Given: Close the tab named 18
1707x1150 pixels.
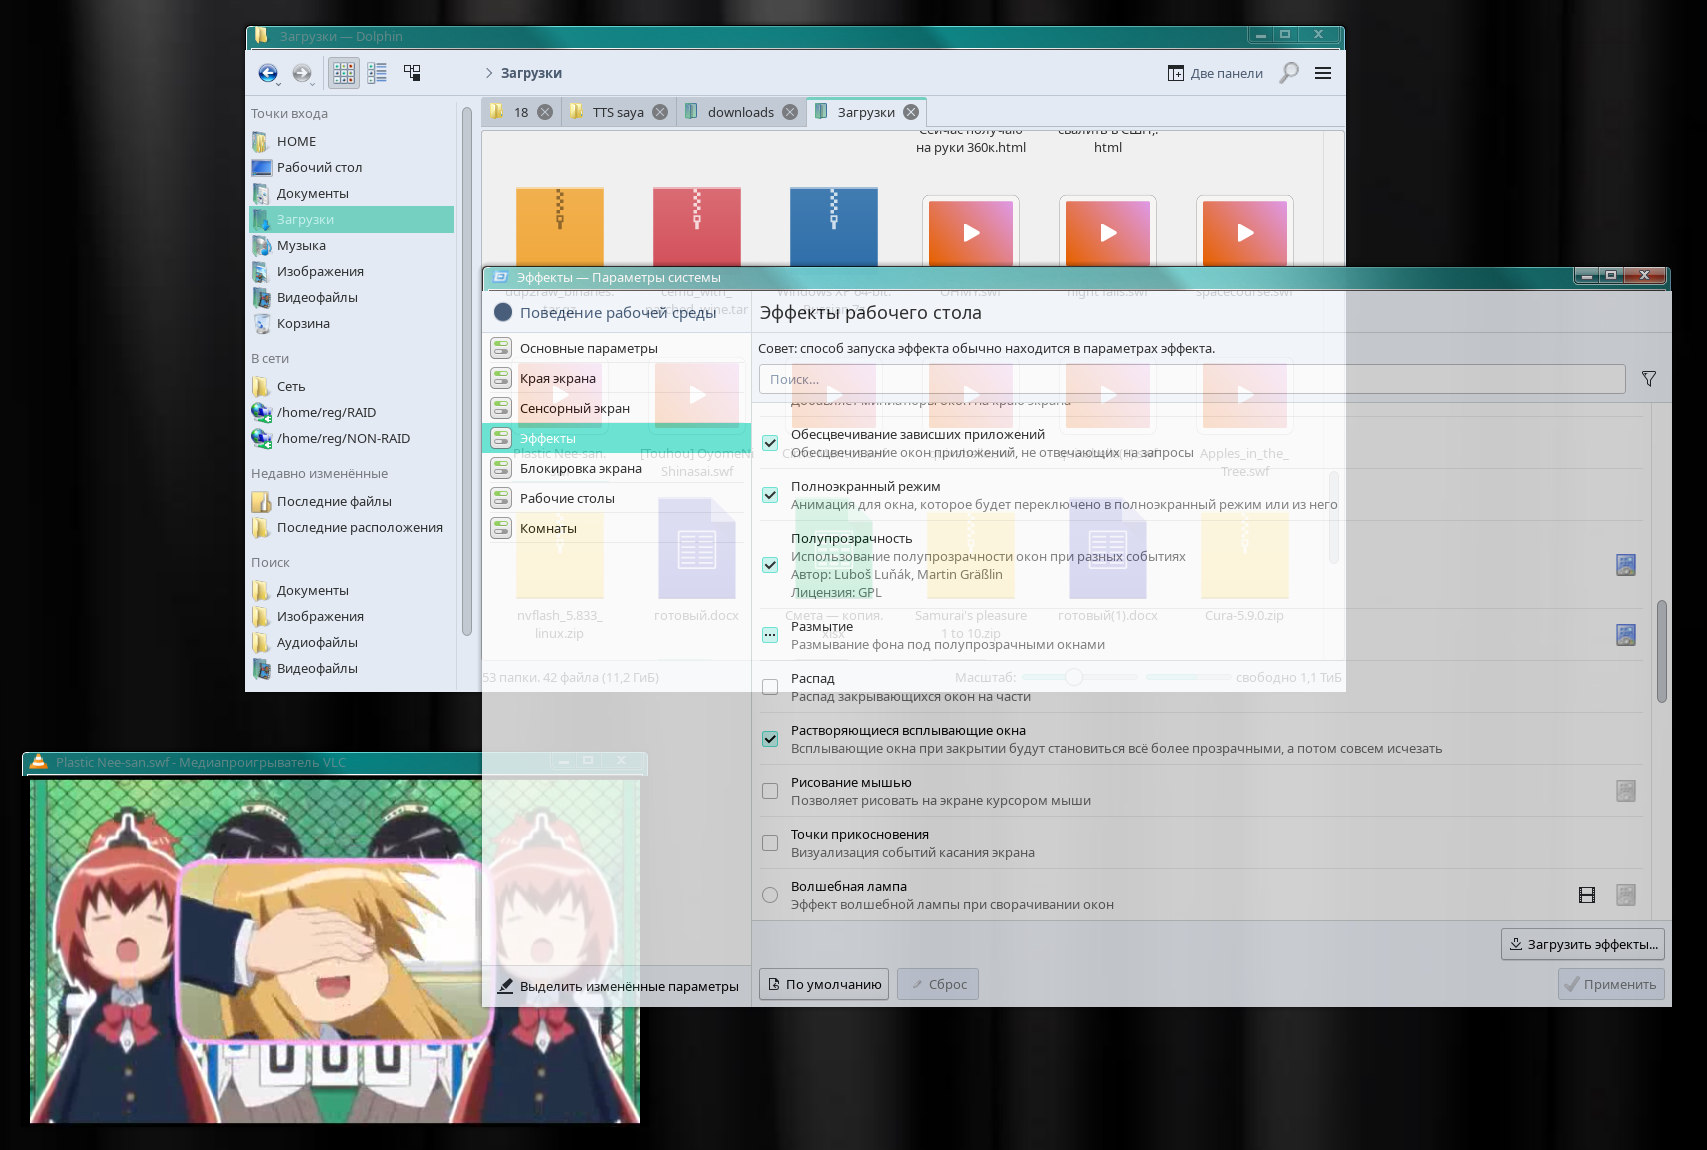Looking at the screenshot, I should pyautogui.click(x=545, y=112).
